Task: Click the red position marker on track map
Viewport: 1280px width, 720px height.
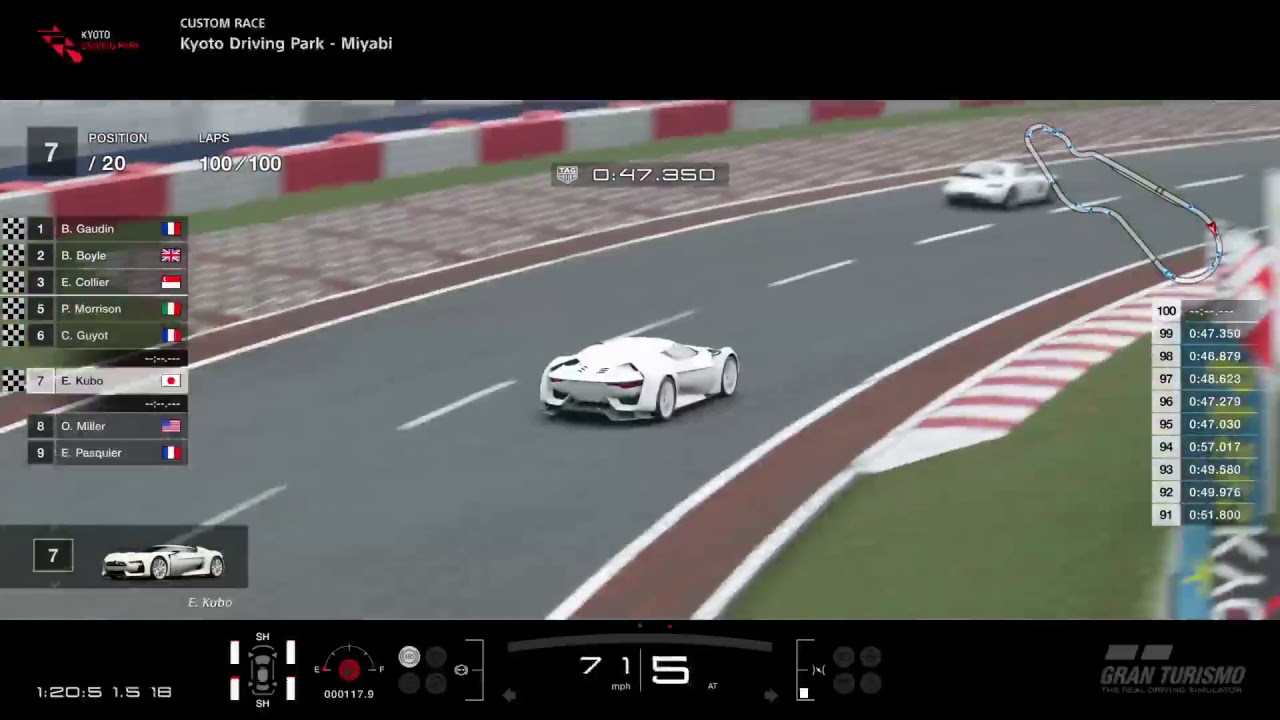Action: (x=1212, y=228)
